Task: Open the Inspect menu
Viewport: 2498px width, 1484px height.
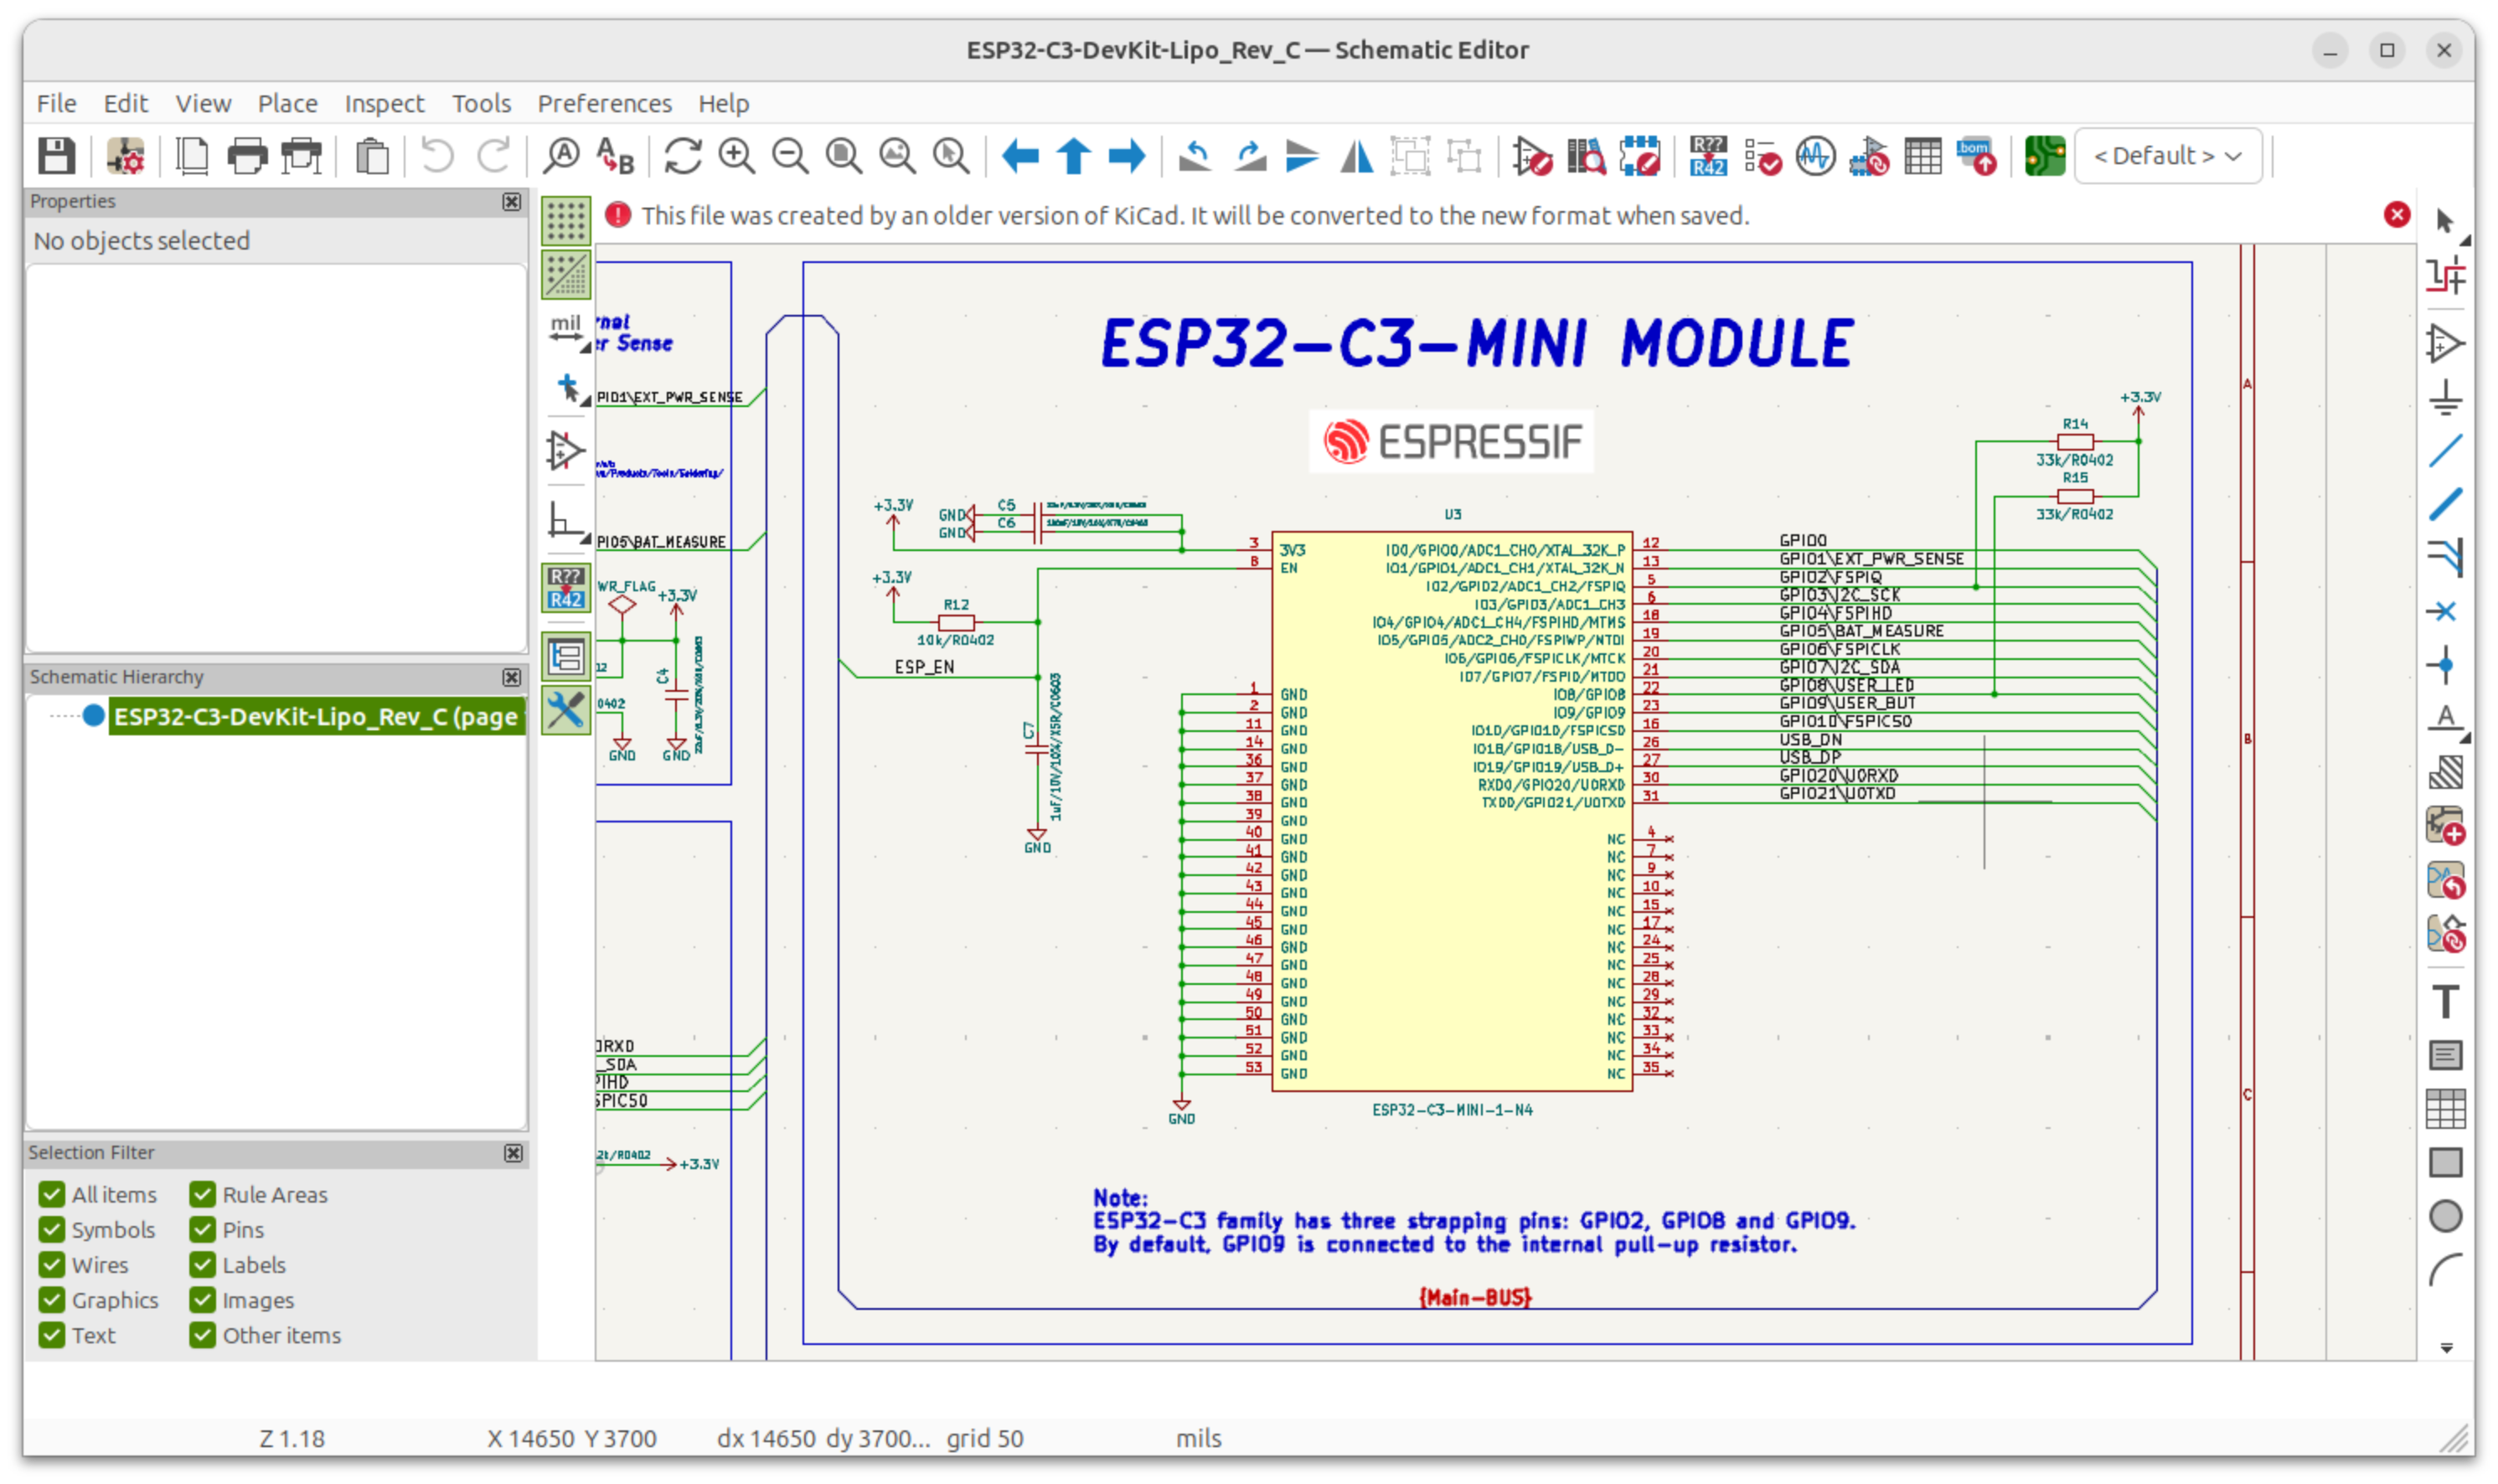Action: pyautogui.click(x=384, y=104)
